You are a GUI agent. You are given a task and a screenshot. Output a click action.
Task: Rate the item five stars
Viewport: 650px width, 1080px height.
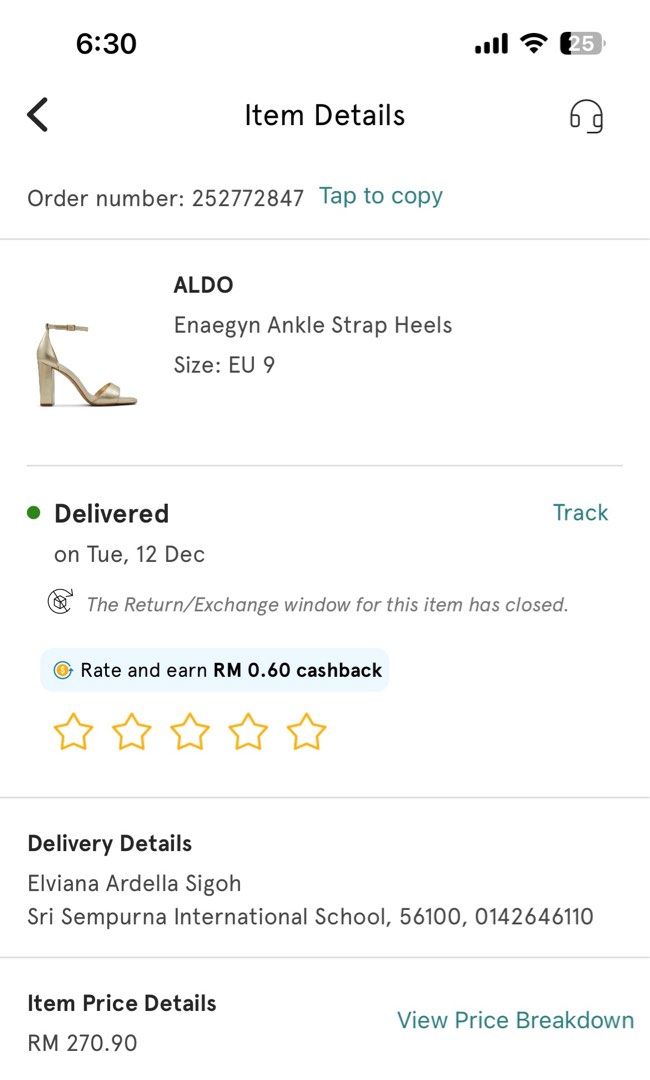(x=306, y=731)
